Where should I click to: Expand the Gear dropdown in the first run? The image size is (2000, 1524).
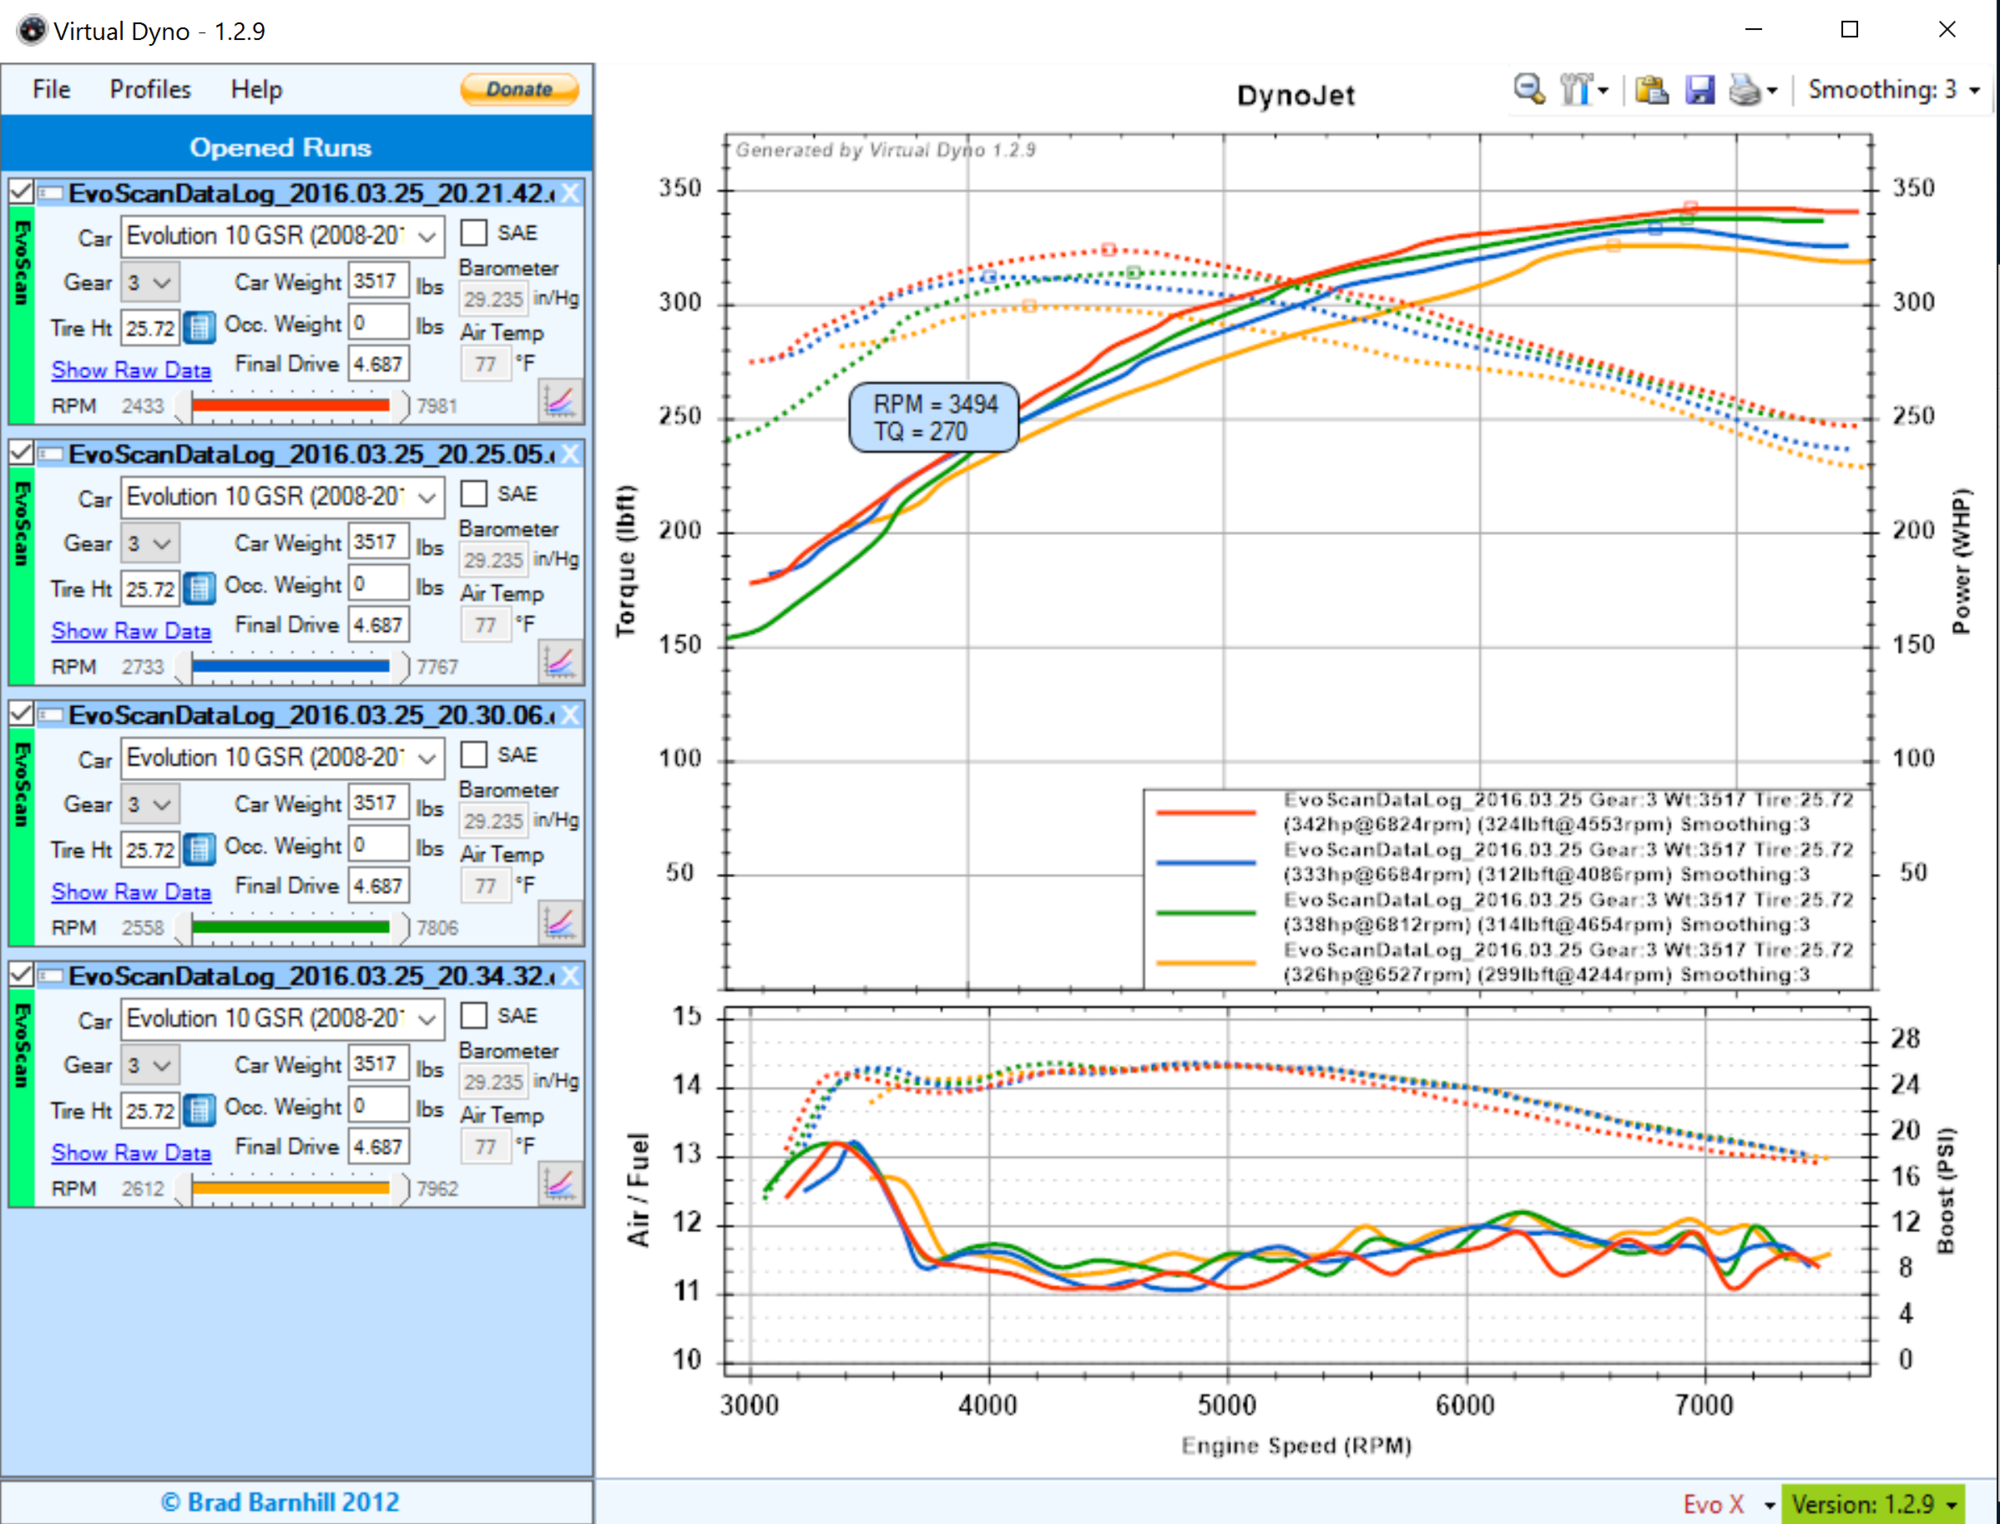(151, 282)
